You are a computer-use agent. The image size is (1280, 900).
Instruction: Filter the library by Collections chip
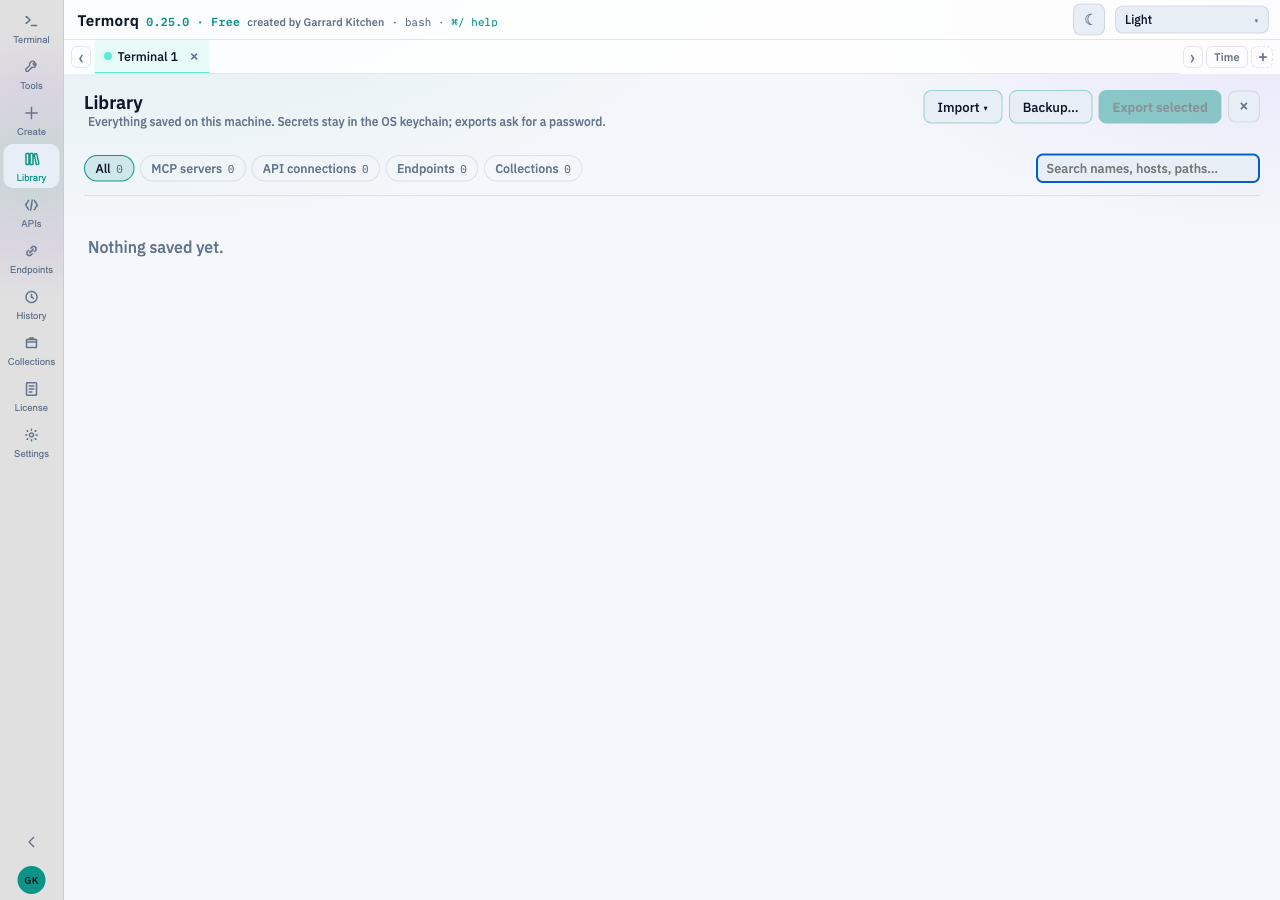(x=533, y=169)
